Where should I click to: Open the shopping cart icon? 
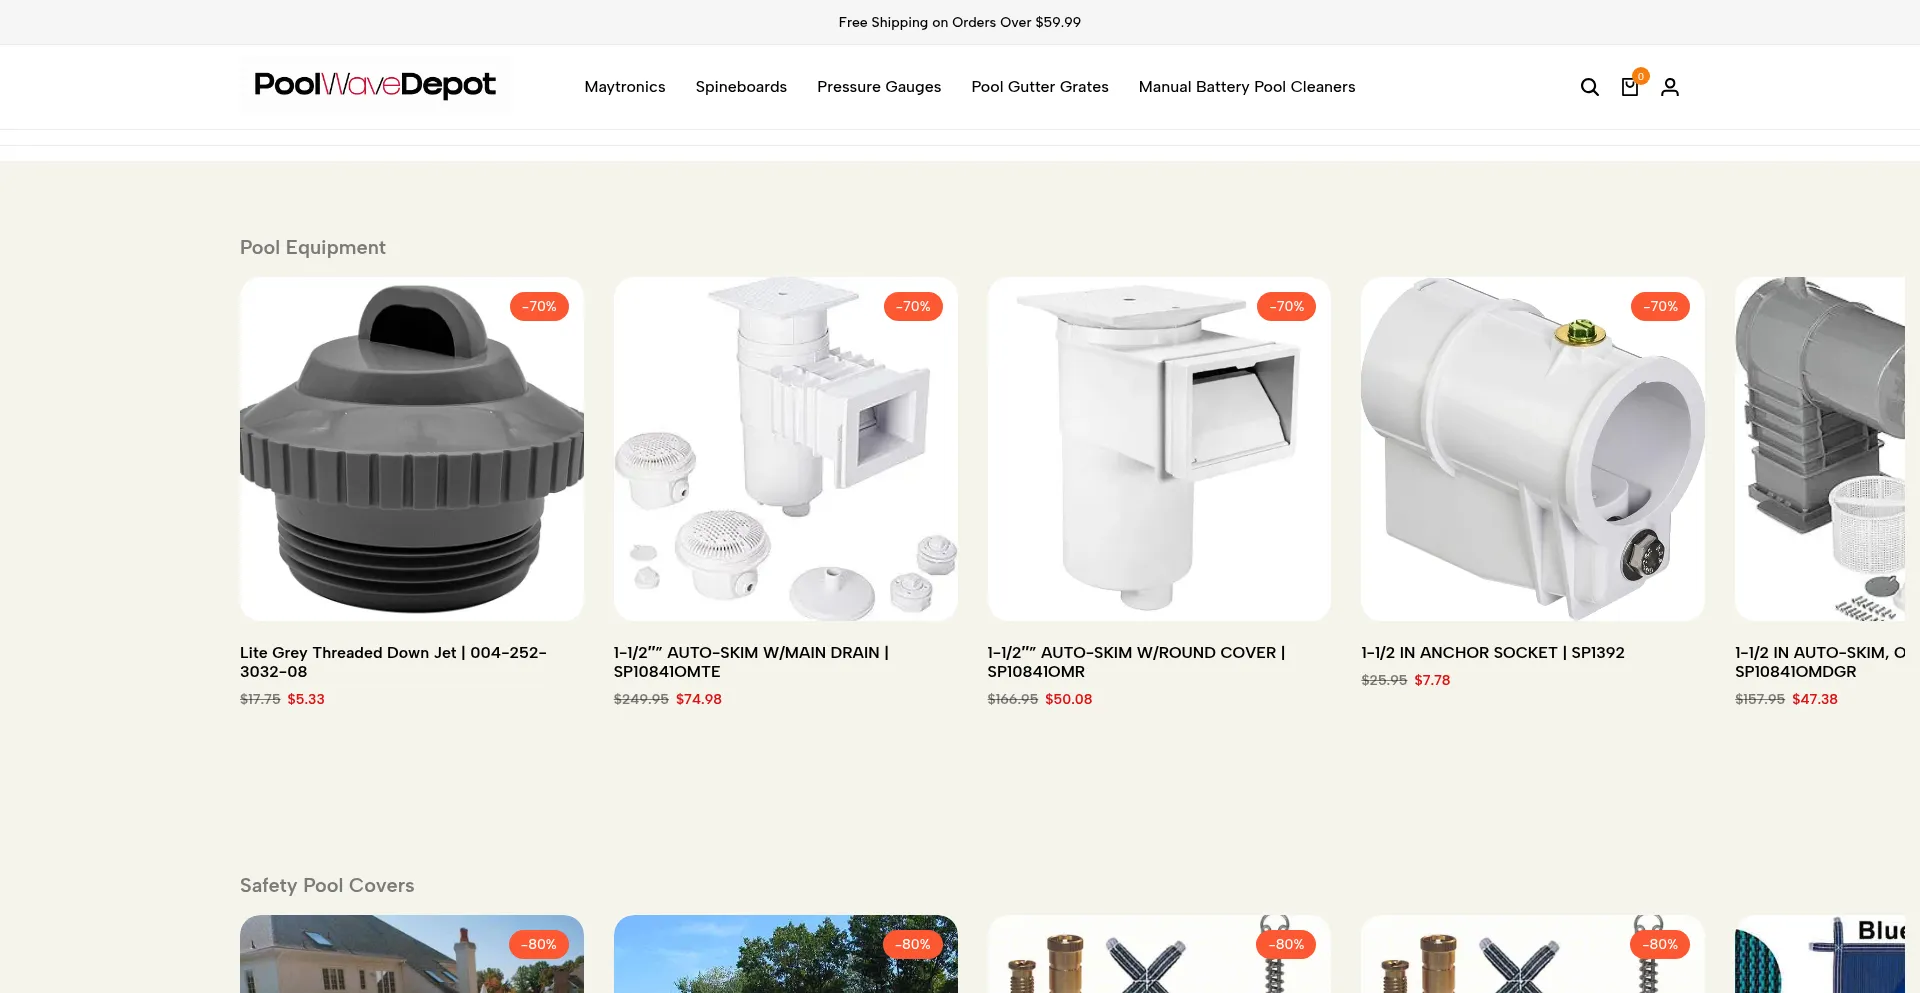pyautogui.click(x=1630, y=87)
